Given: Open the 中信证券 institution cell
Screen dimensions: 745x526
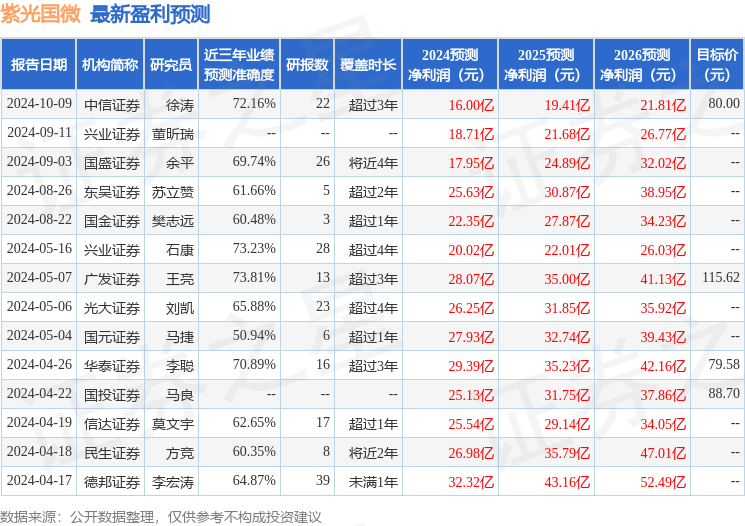Looking at the screenshot, I should click(111, 104).
